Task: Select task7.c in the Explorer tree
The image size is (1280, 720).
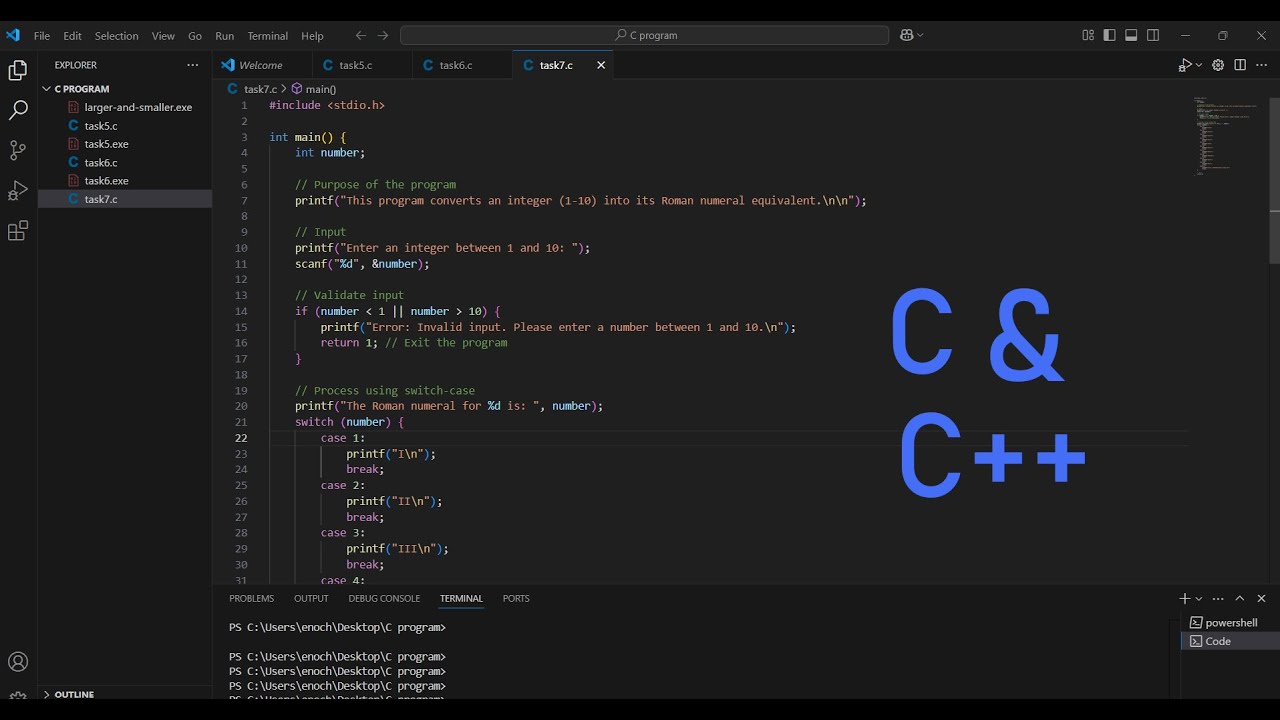Action: 125,199
